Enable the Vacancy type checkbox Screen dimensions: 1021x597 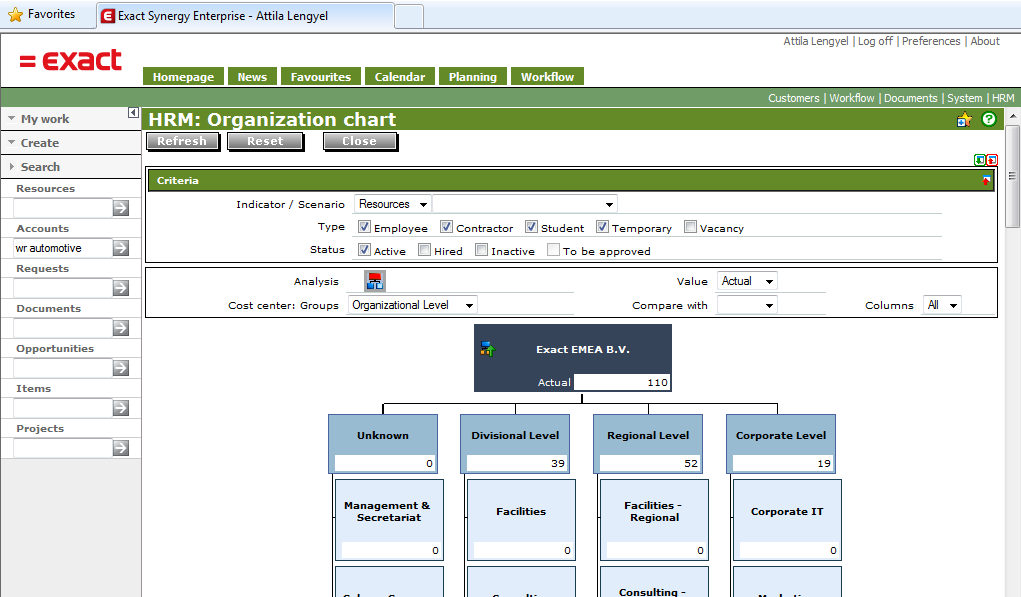[690, 227]
